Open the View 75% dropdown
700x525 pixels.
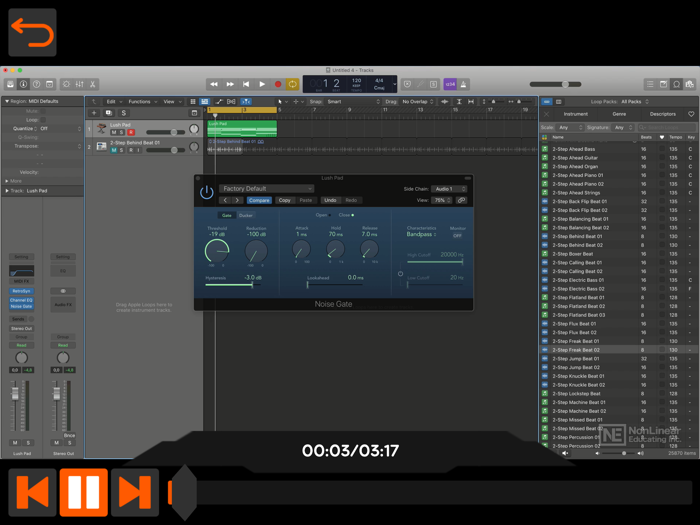pyautogui.click(x=442, y=200)
